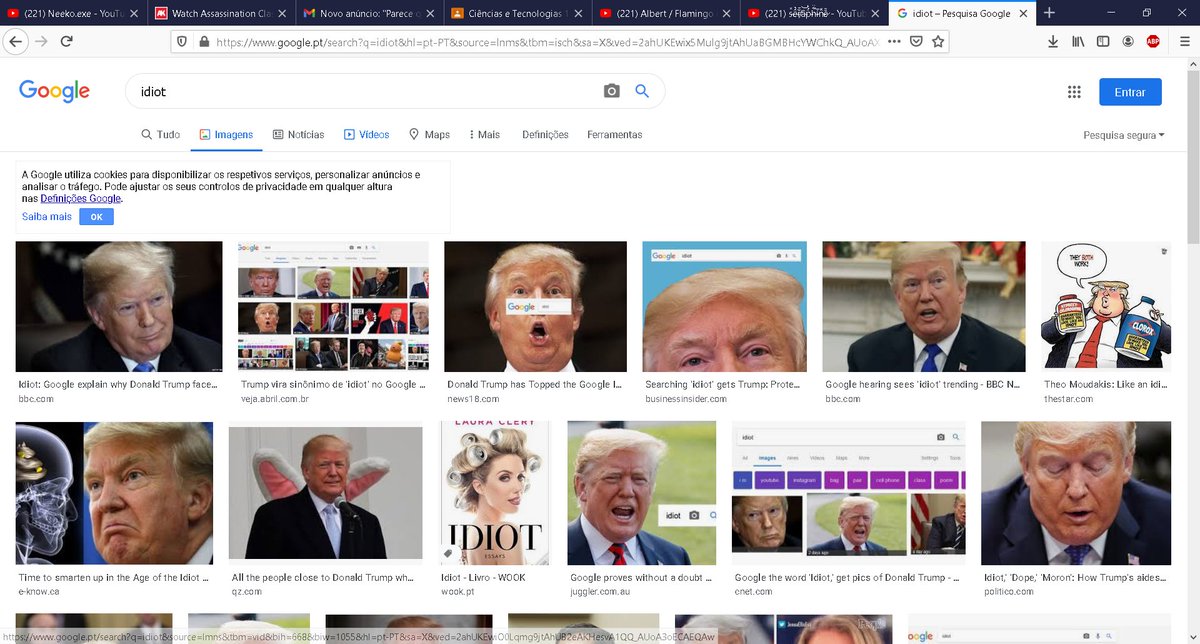Go back with the browser back arrow
The width and height of the screenshot is (1200, 644).
[x=16, y=42]
